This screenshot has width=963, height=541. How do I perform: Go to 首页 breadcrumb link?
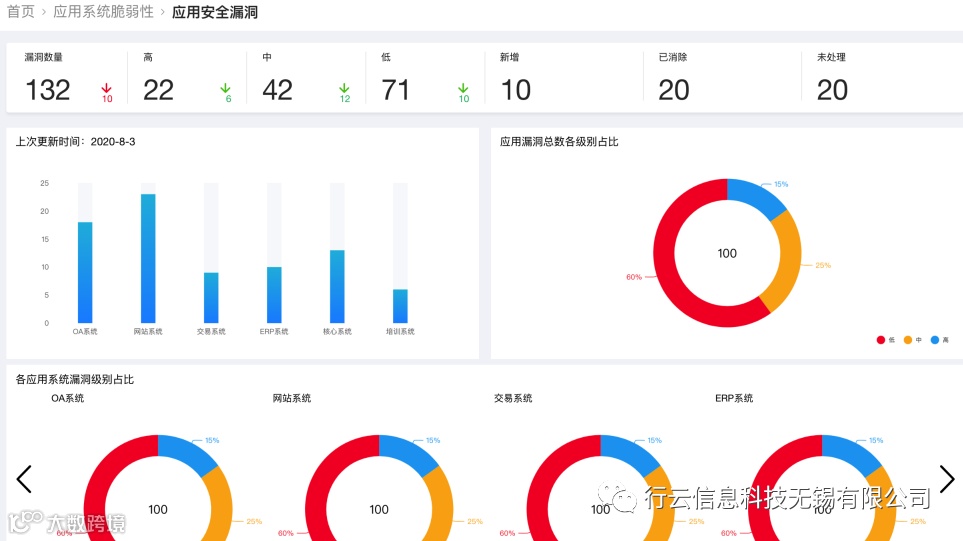click(x=20, y=12)
